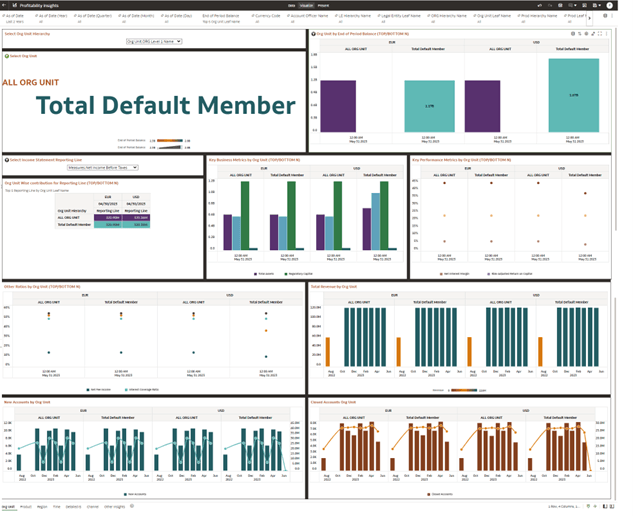Open the Prod Hierarchy Name filter
Viewport: 633px width, 516px height.
point(537,18)
